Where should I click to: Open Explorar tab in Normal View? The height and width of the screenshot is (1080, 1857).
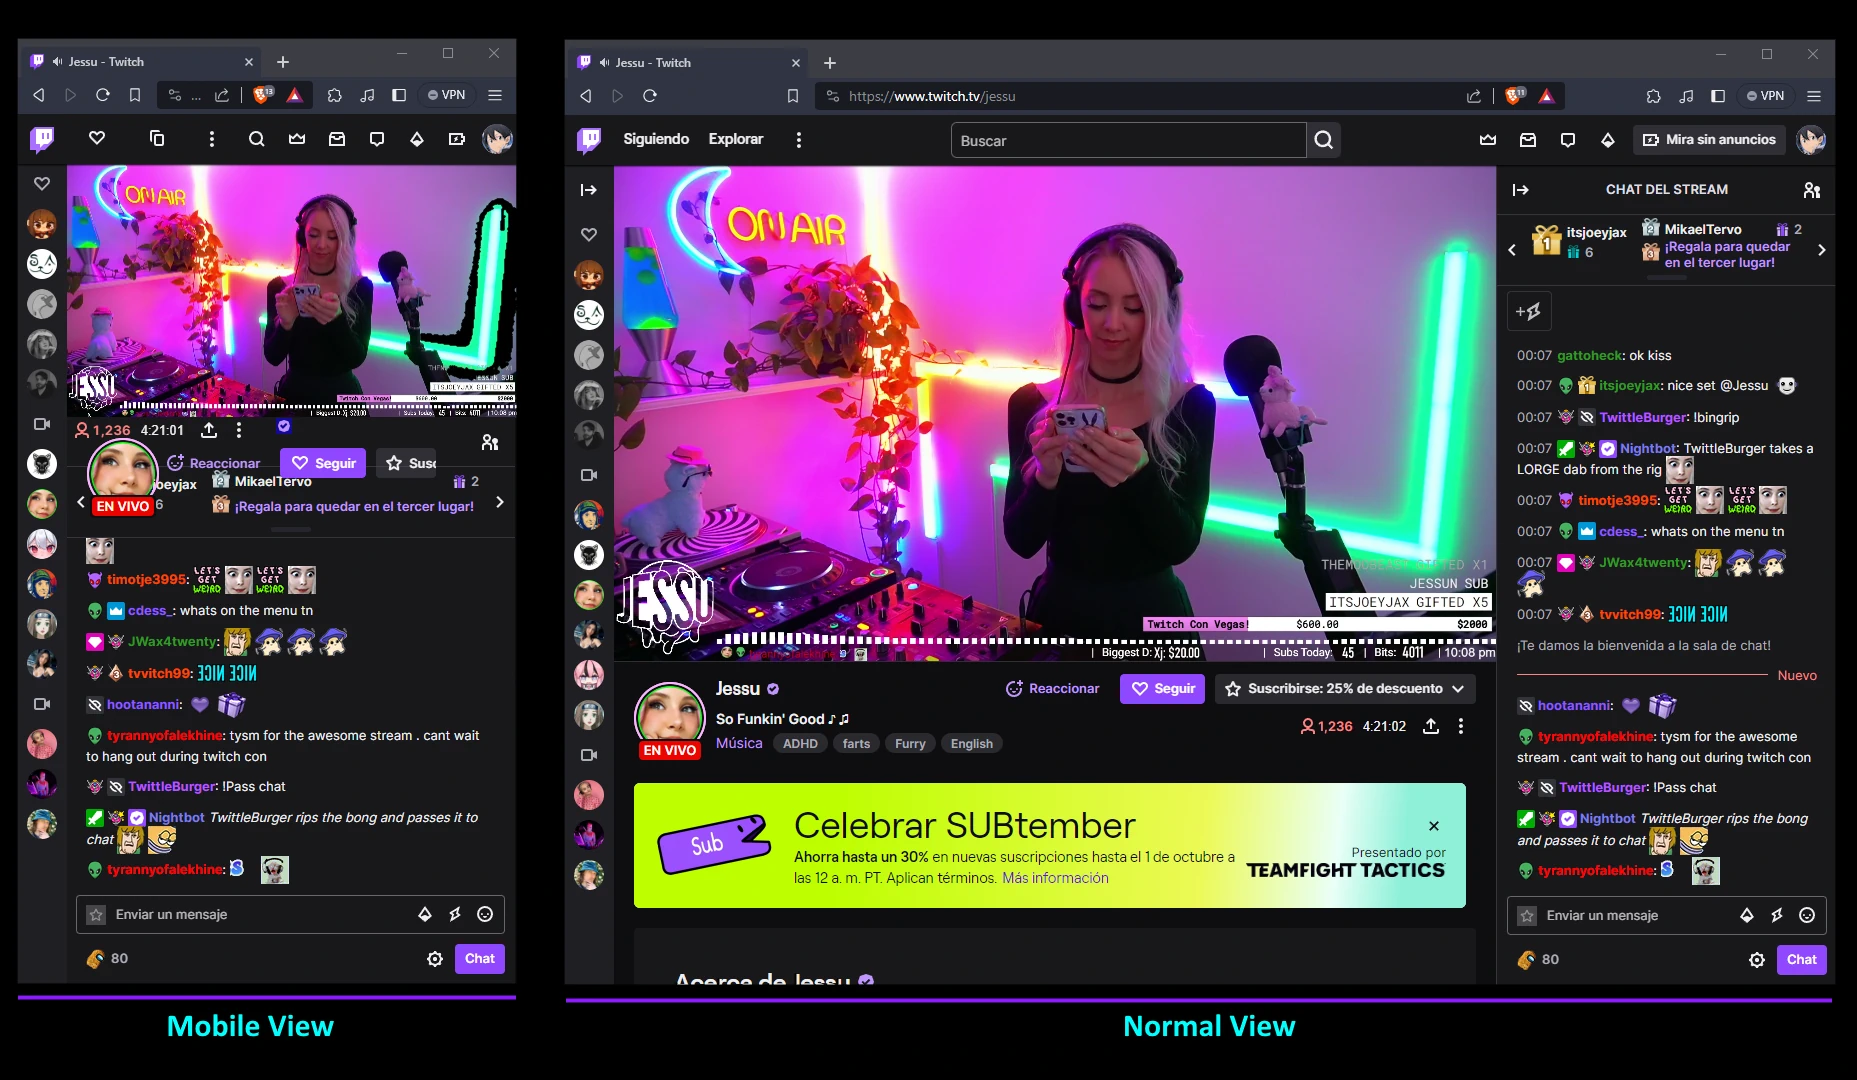click(736, 139)
